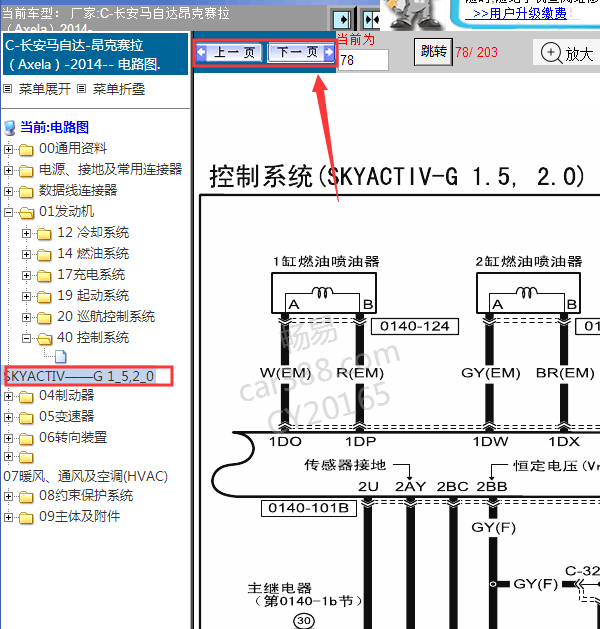Select the 00通用资料 tree label
The width and height of the screenshot is (600, 629).
click(73, 148)
